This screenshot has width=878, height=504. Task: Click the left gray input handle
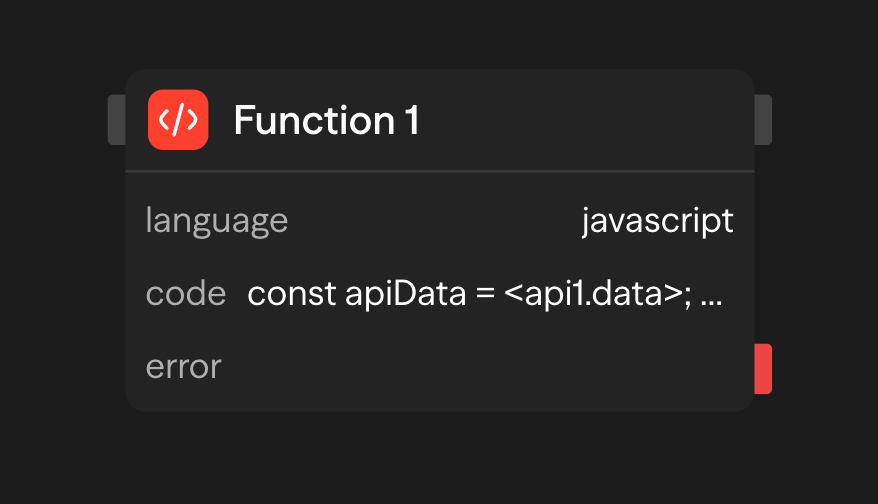pos(116,120)
